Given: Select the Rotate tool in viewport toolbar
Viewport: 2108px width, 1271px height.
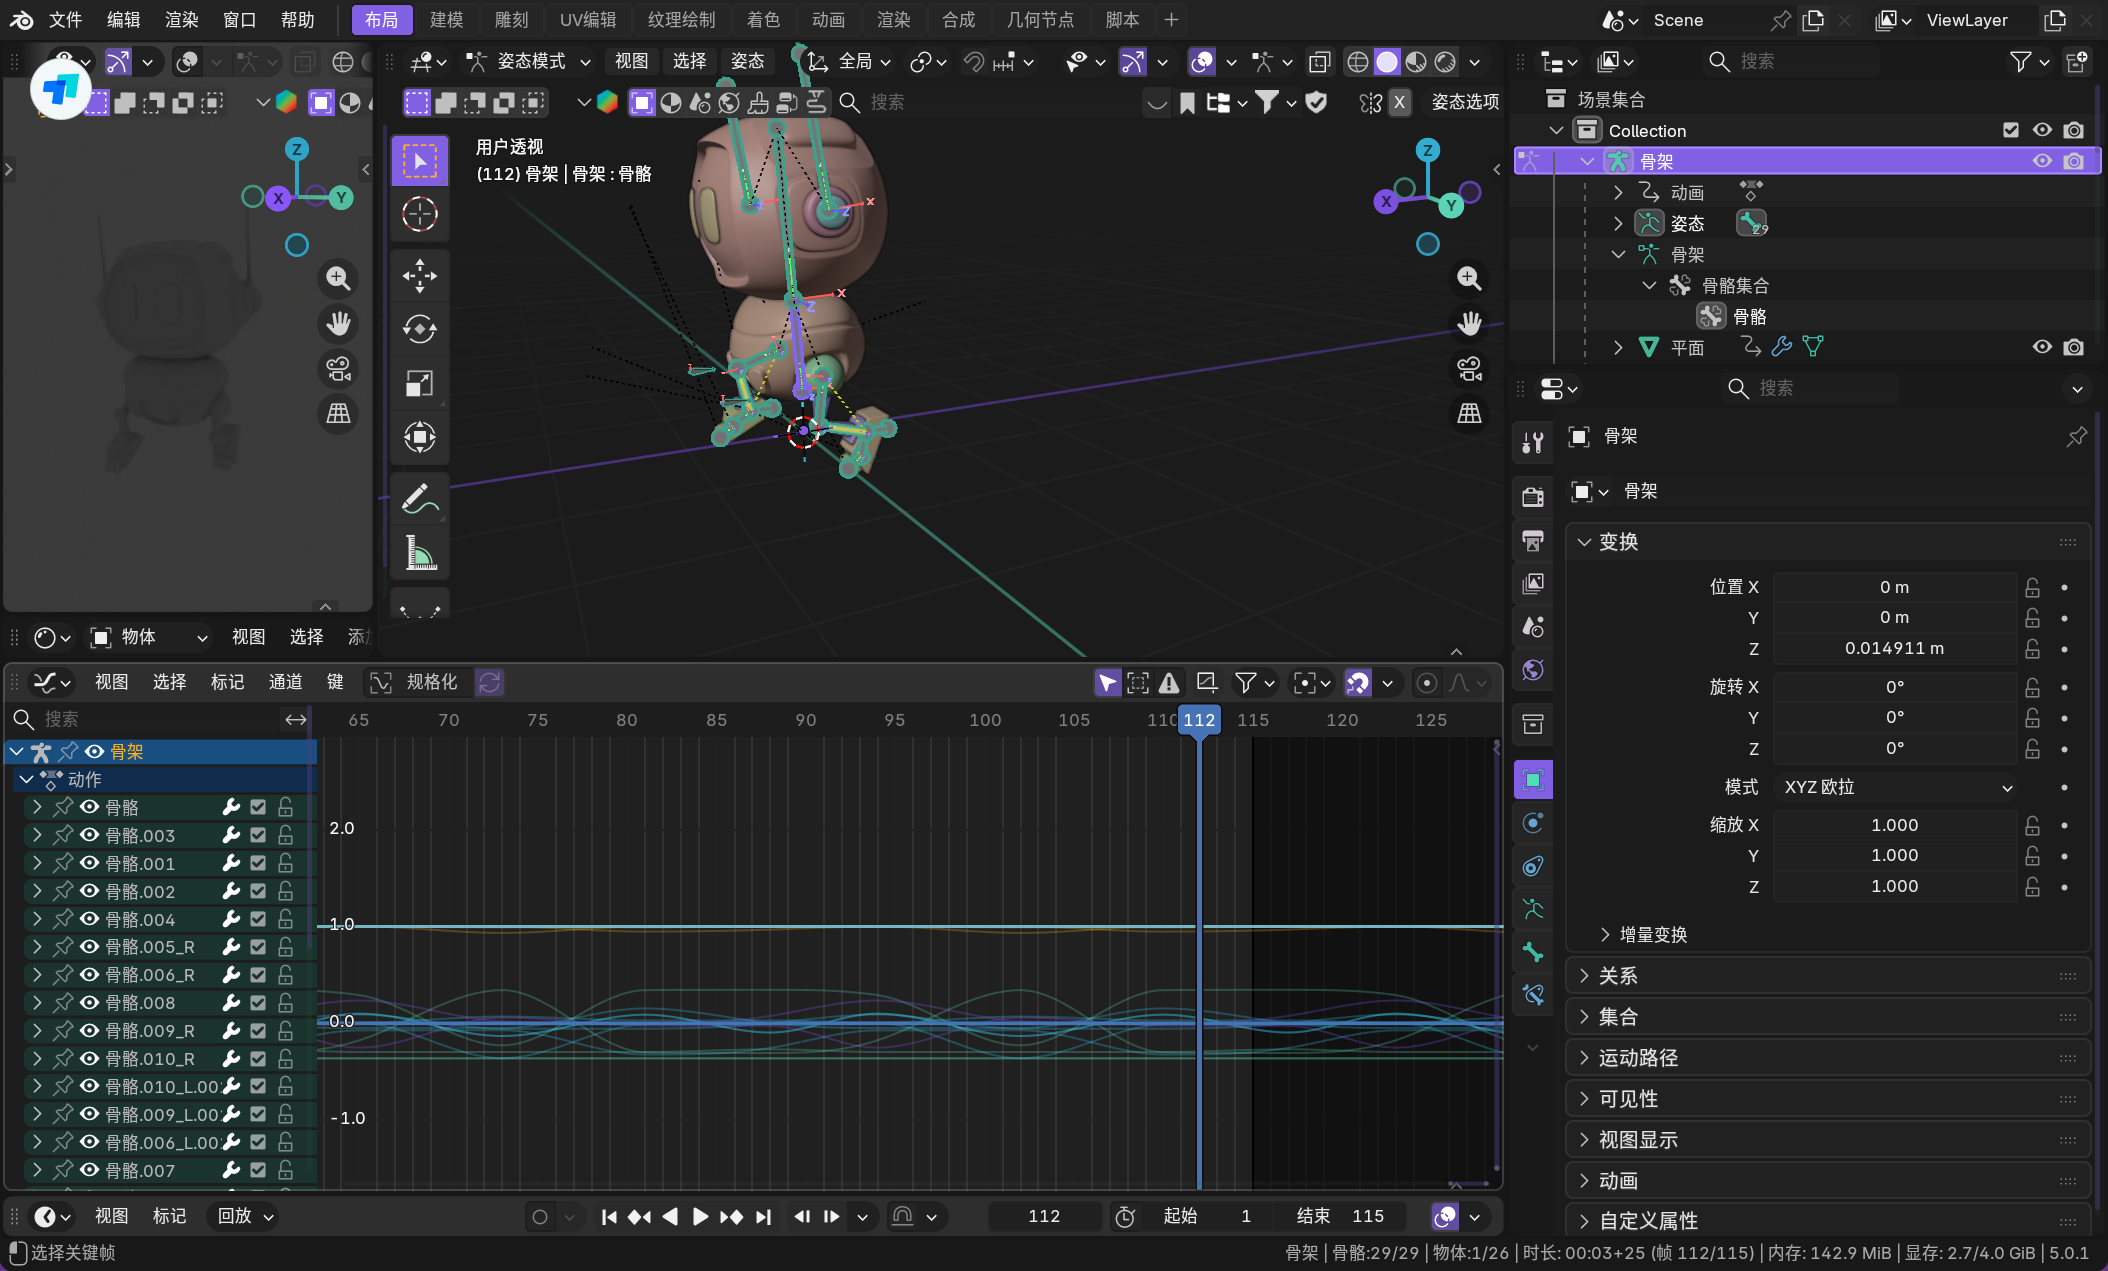Looking at the screenshot, I should pyautogui.click(x=419, y=329).
